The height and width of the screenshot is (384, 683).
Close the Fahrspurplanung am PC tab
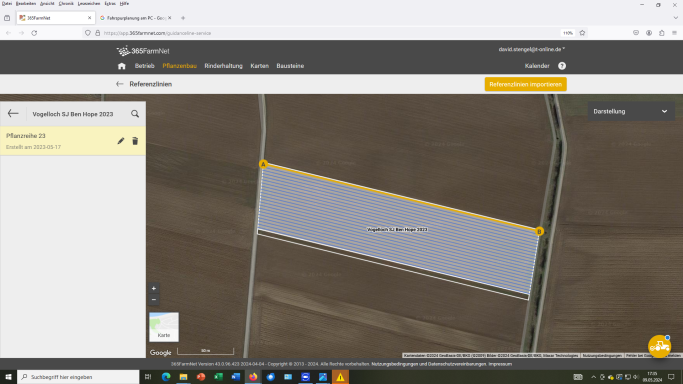click(169, 18)
